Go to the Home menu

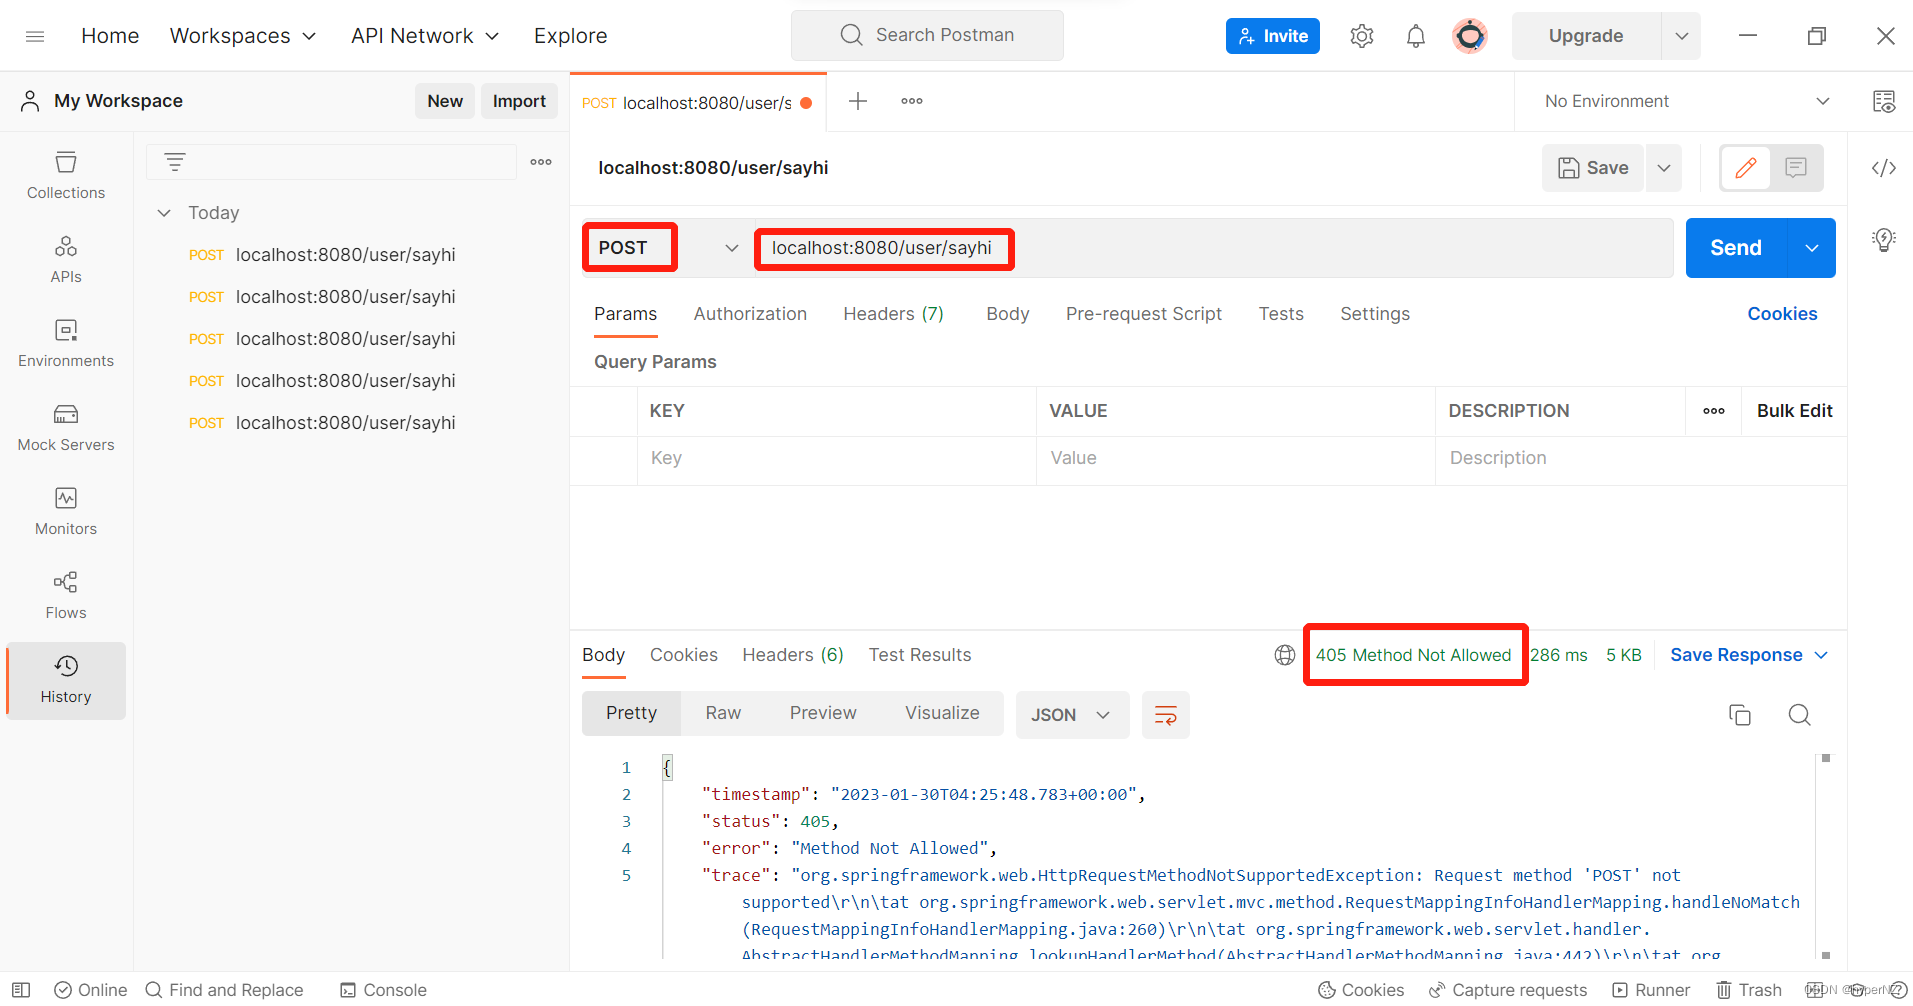(110, 36)
